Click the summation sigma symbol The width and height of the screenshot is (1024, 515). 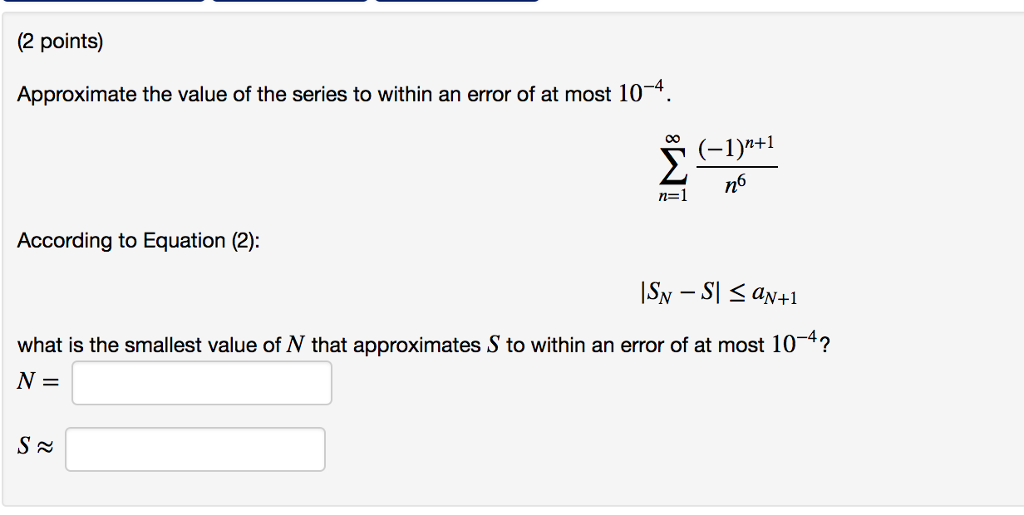tap(673, 167)
